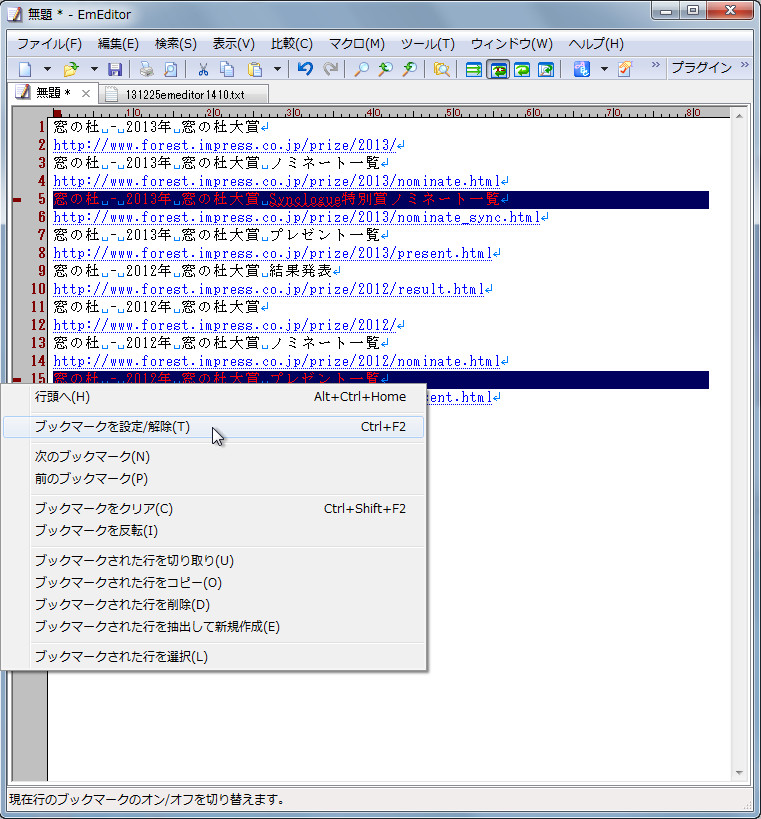This screenshot has width=761, height=819.
Task: Click the Redo icon
Action: 330,69
